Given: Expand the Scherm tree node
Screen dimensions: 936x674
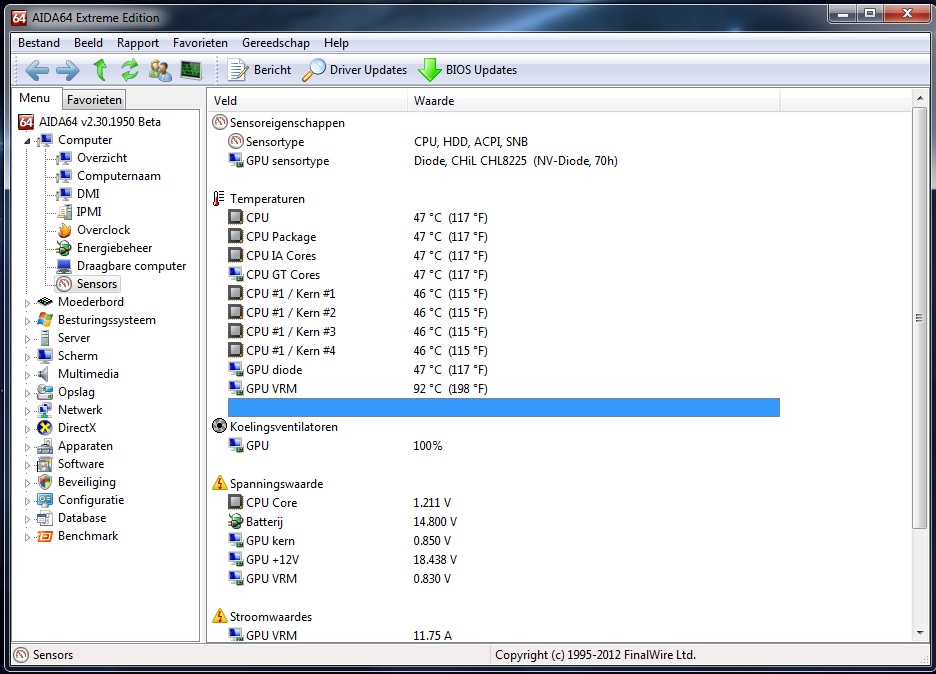Looking at the screenshot, I should coord(27,356).
